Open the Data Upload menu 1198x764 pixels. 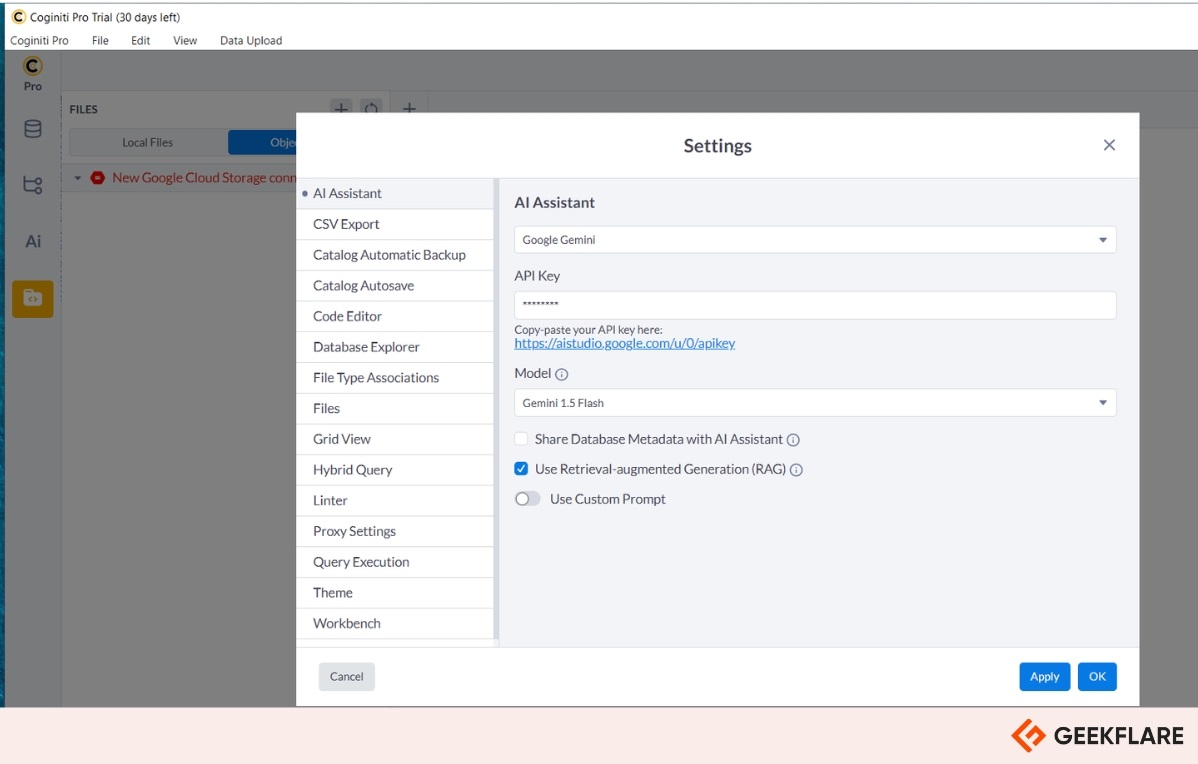pos(251,40)
